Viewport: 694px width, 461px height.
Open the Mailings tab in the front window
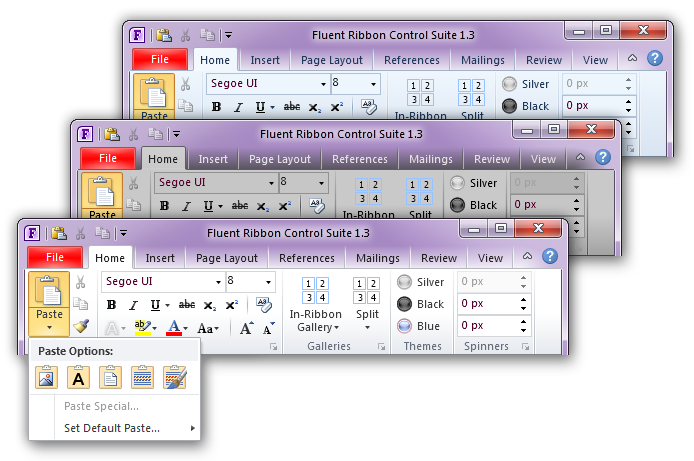pyautogui.click(x=377, y=258)
